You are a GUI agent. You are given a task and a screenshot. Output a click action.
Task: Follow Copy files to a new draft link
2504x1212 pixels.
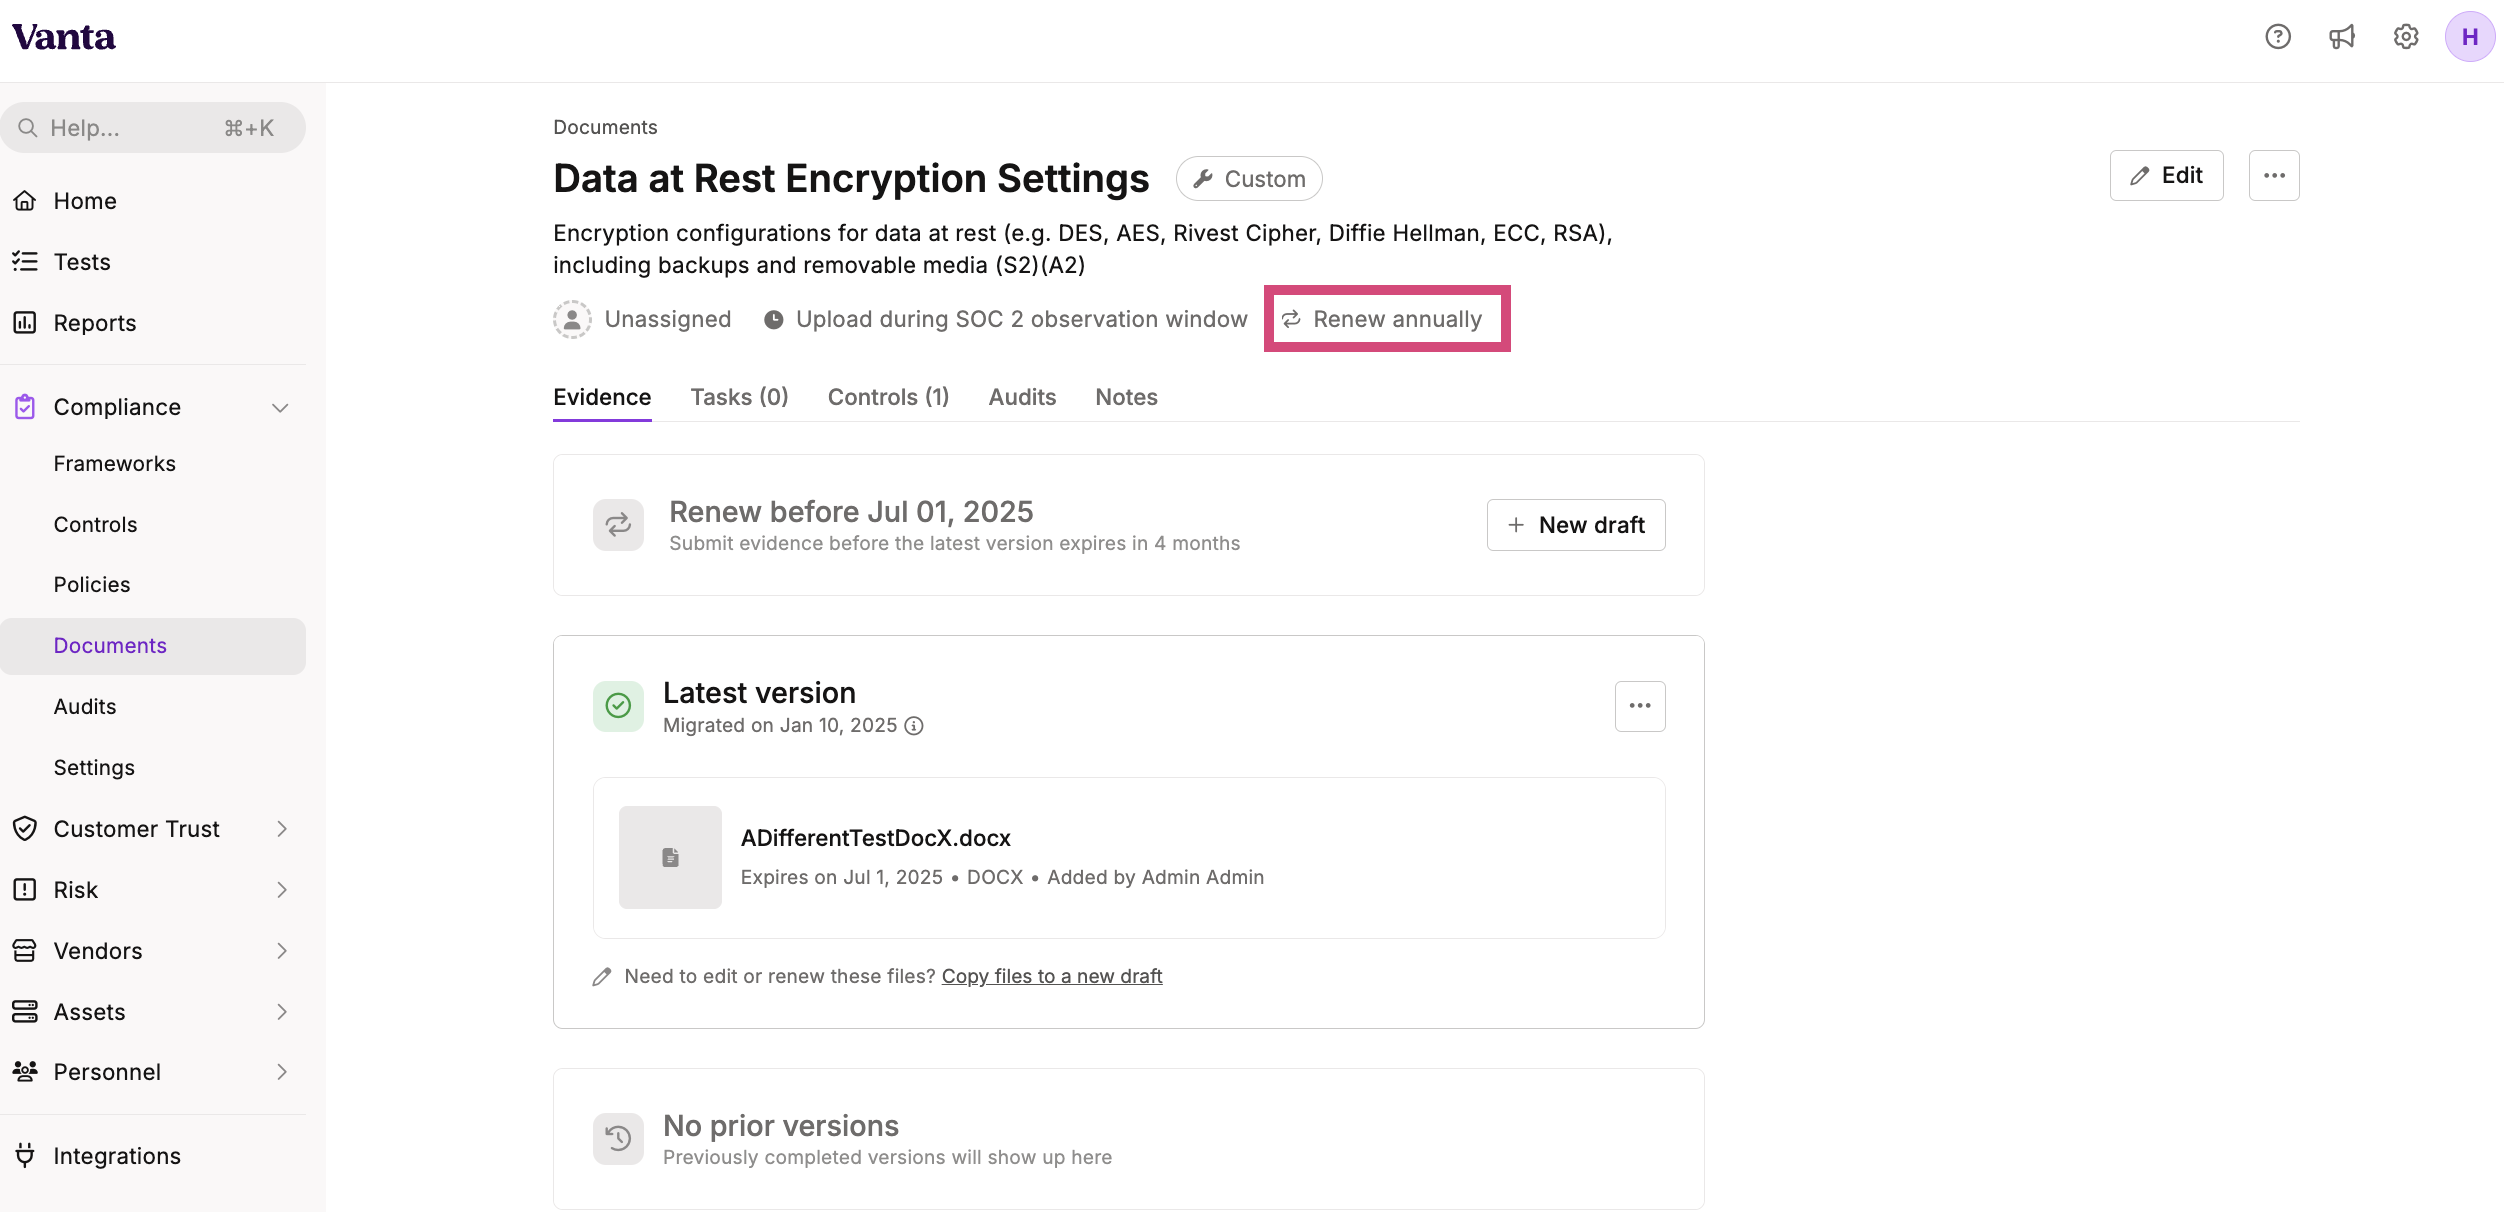point(1052,977)
